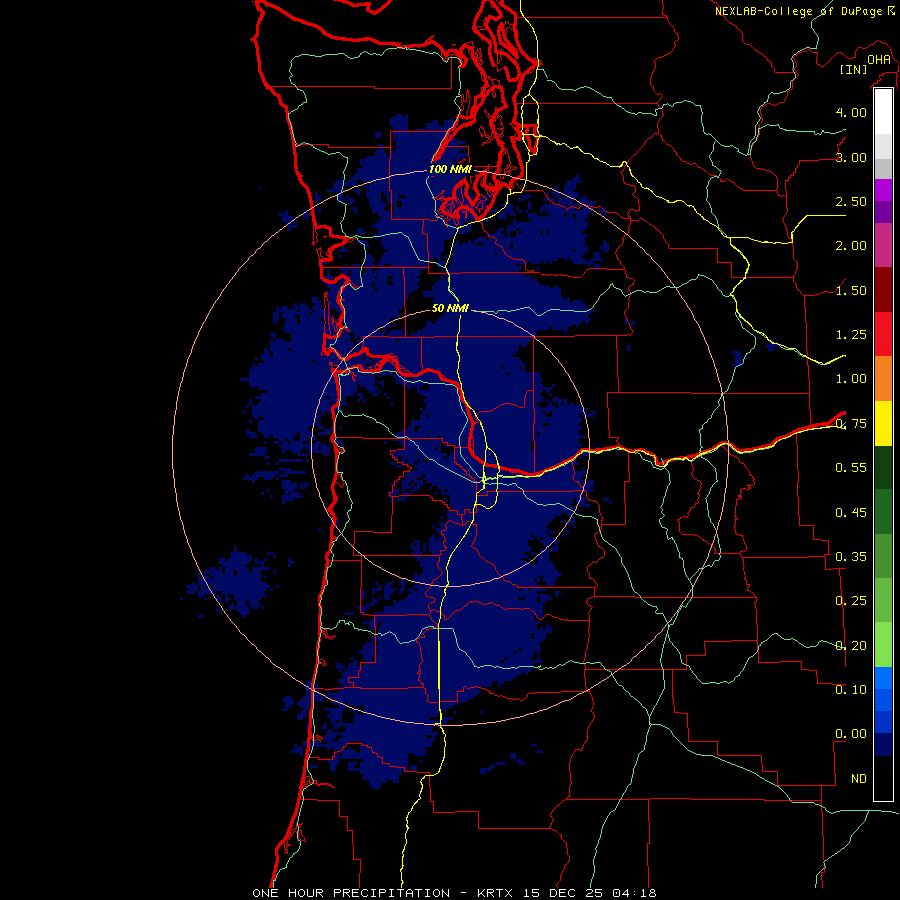Click the orange swatch beside 1.00
The image size is (900, 900).
click(x=883, y=378)
